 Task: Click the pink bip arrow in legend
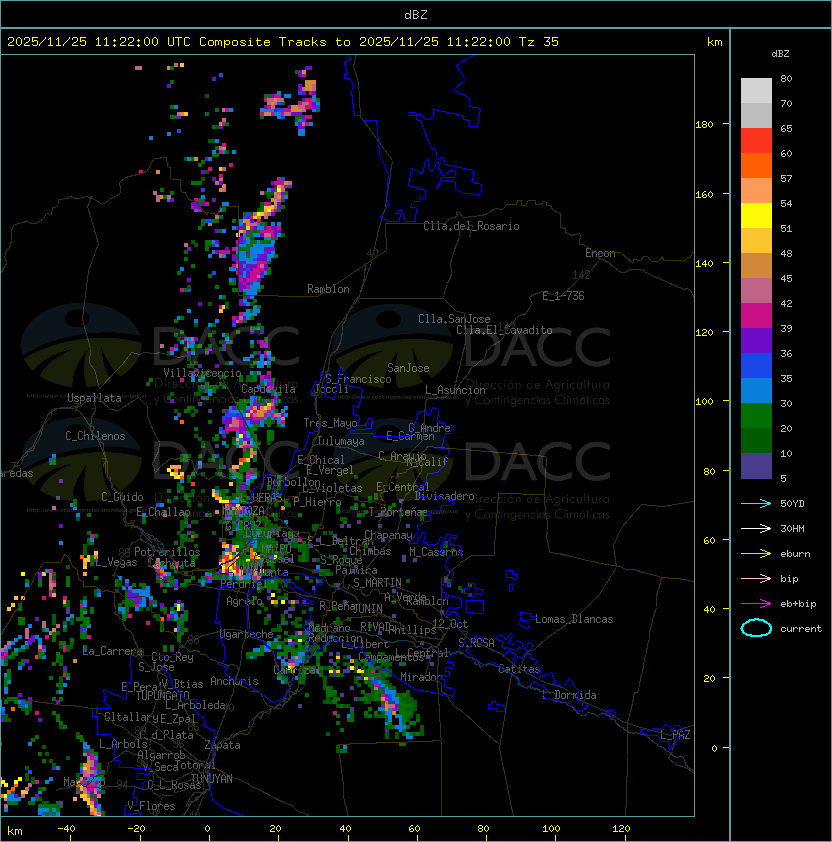tap(756, 578)
